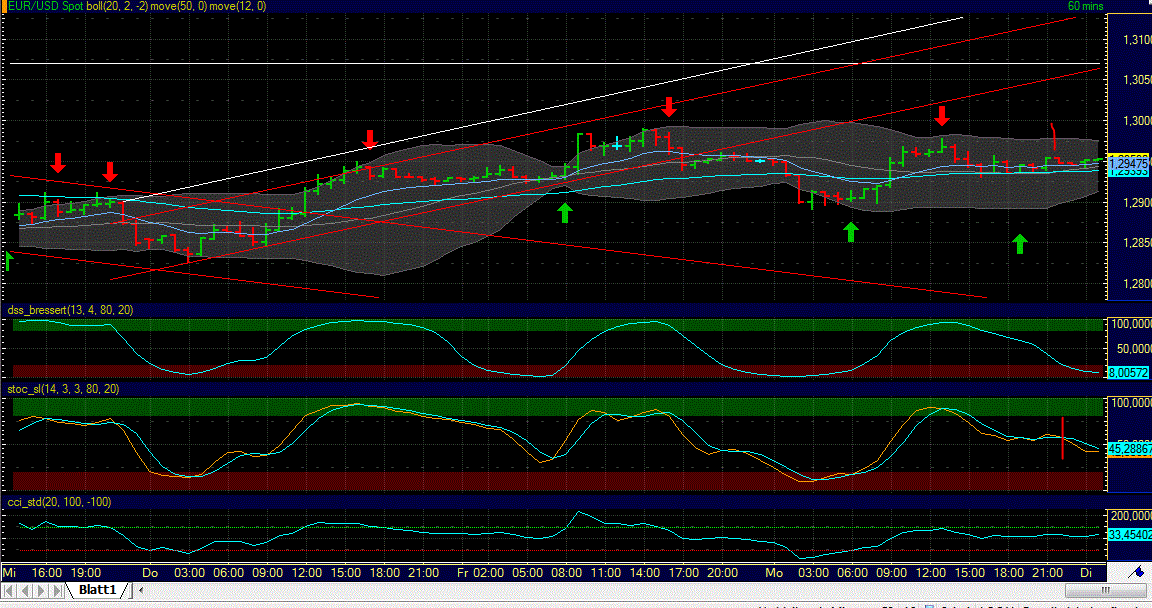The image size is (1152, 608).
Task: Open the dss_bressert(13, 4, 80, 20) indicator header
Action: point(70,310)
